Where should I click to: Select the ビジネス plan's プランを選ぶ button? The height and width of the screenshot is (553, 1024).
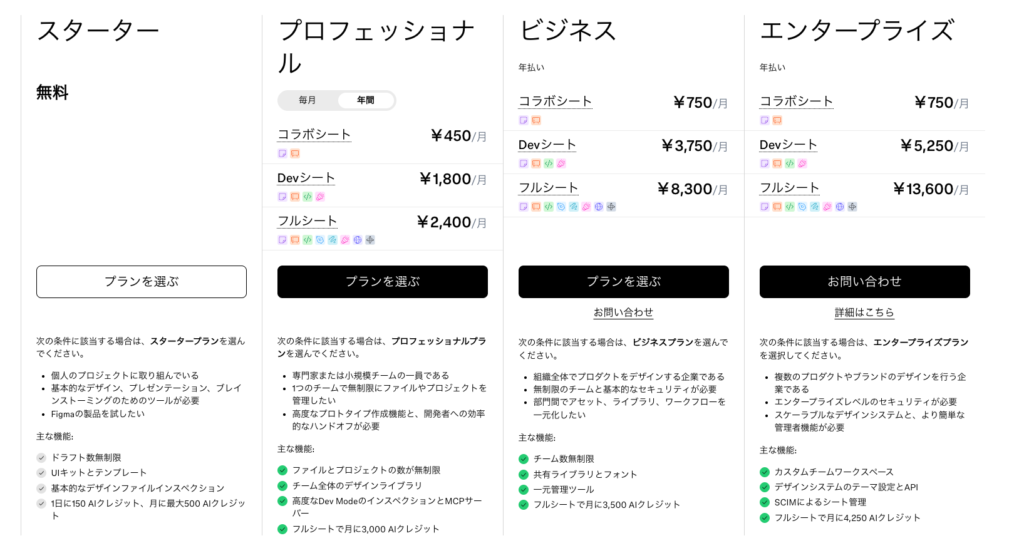623,282
